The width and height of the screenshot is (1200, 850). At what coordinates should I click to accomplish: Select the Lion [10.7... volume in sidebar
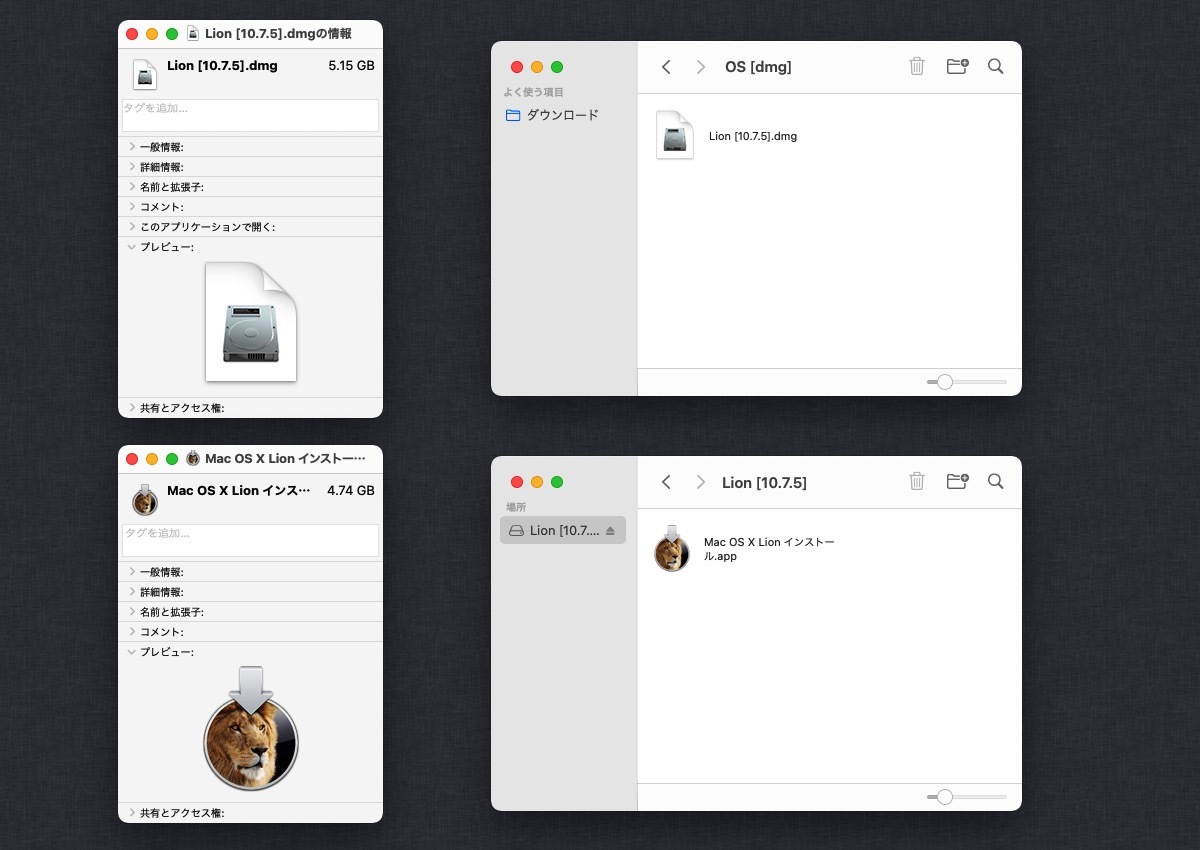(563, 530)
